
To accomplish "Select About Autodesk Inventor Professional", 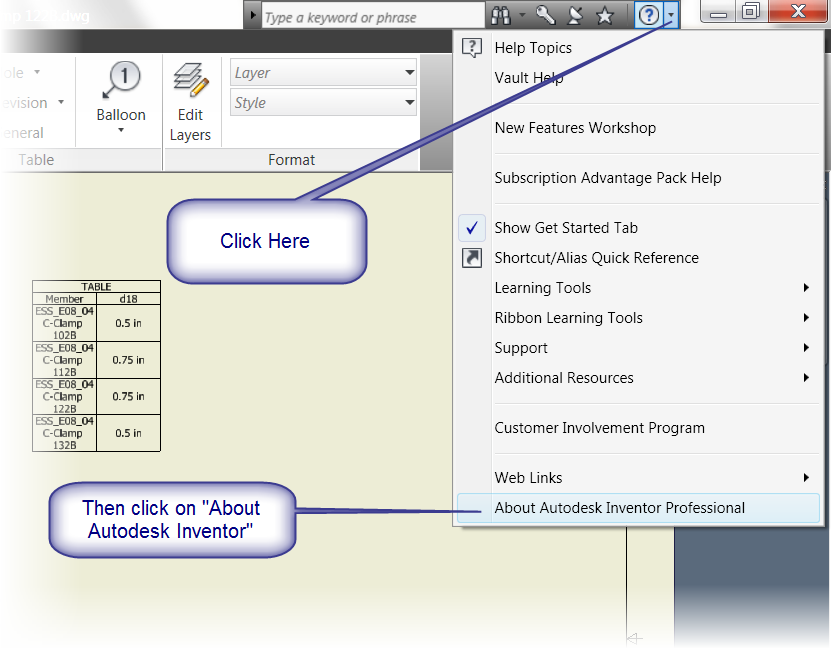I will tap(639, 508).
